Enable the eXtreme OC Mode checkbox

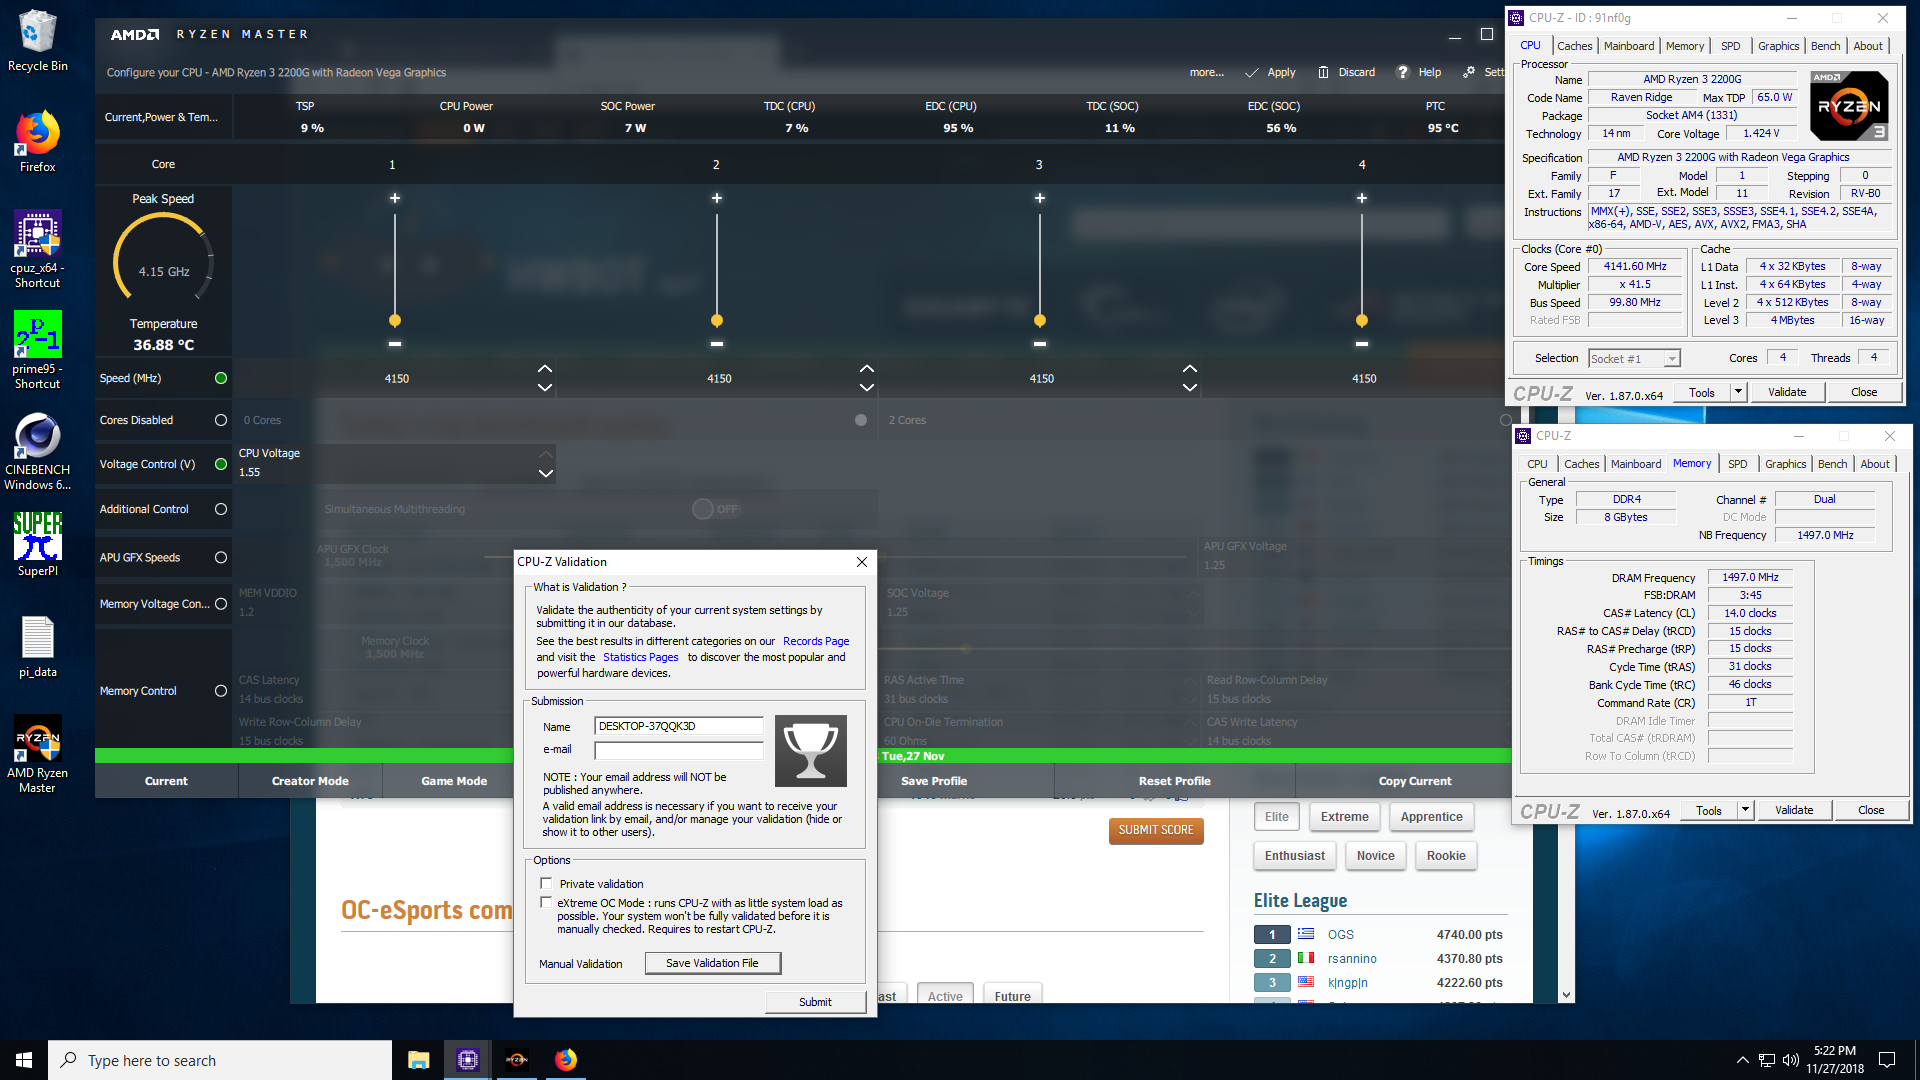pos(546,902)
